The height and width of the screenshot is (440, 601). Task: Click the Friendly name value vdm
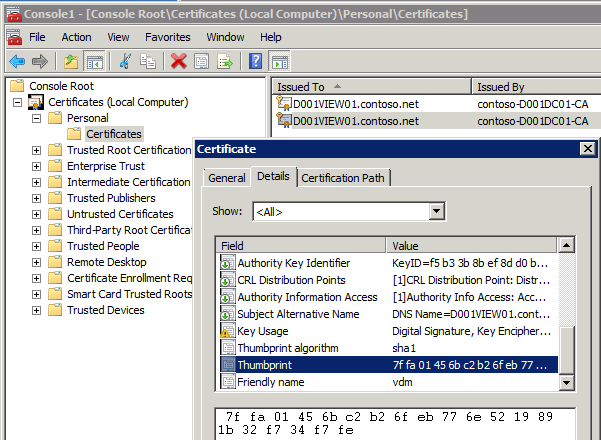coord(402,382)
